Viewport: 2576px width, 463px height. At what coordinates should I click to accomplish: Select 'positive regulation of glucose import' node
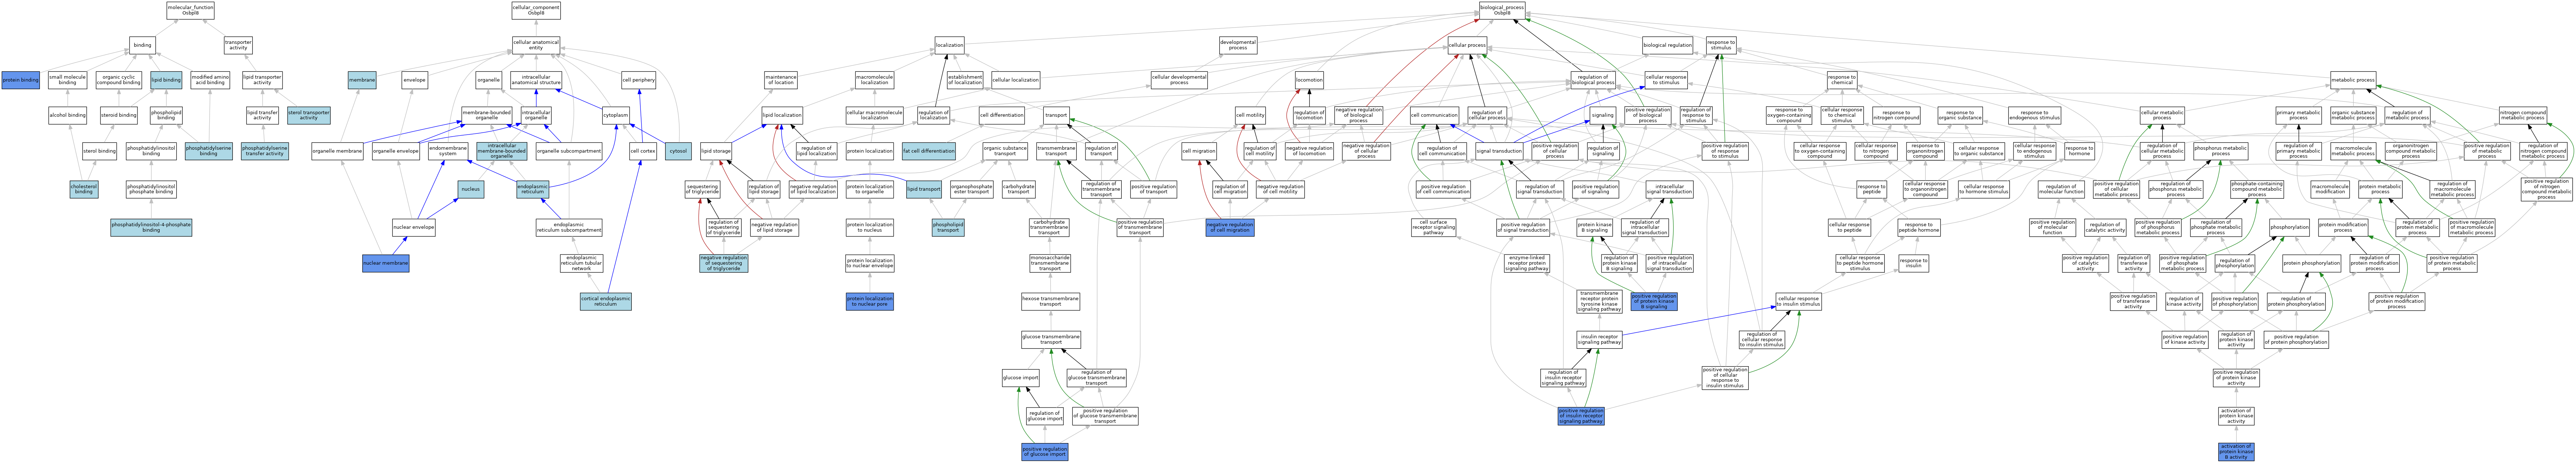click(x=1045, y=452)
